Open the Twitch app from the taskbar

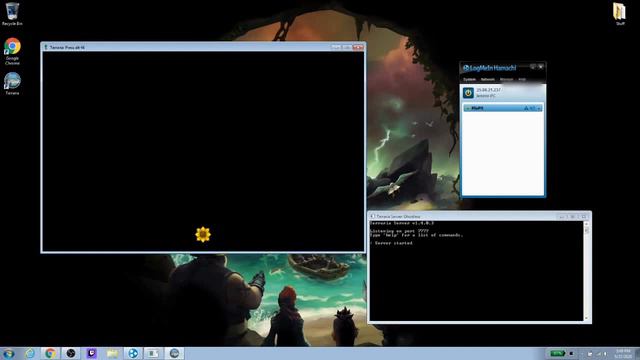click(91, 353)
